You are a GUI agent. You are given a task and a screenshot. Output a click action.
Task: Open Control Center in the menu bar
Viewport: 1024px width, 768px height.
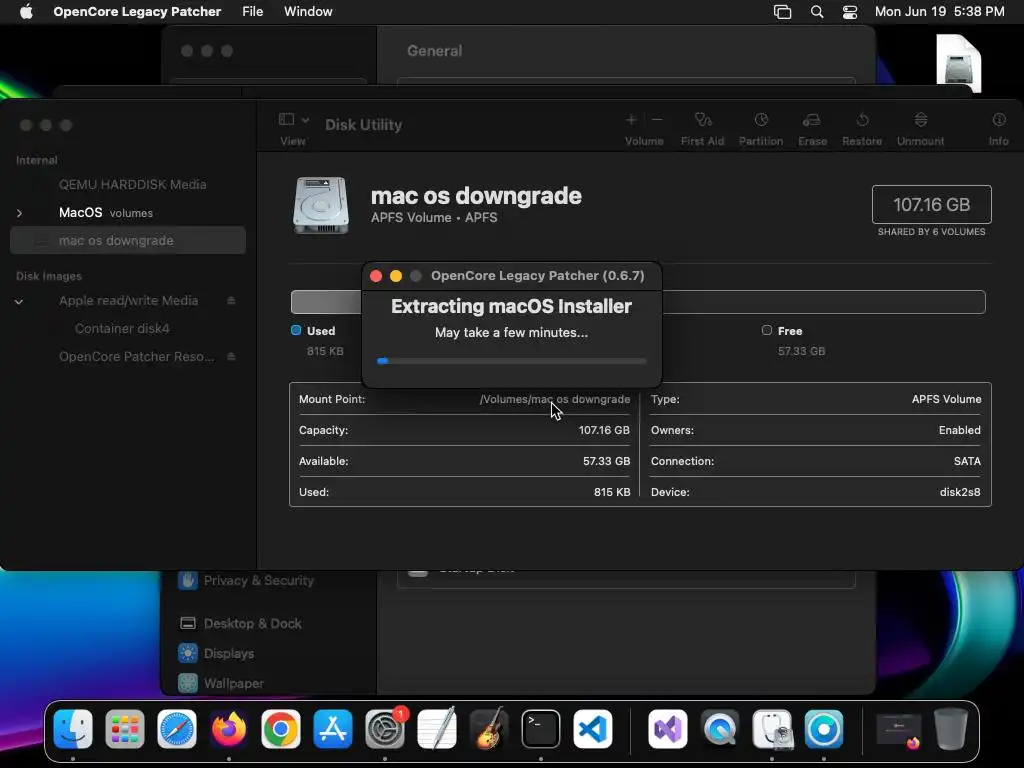click(x=850, y=12)
